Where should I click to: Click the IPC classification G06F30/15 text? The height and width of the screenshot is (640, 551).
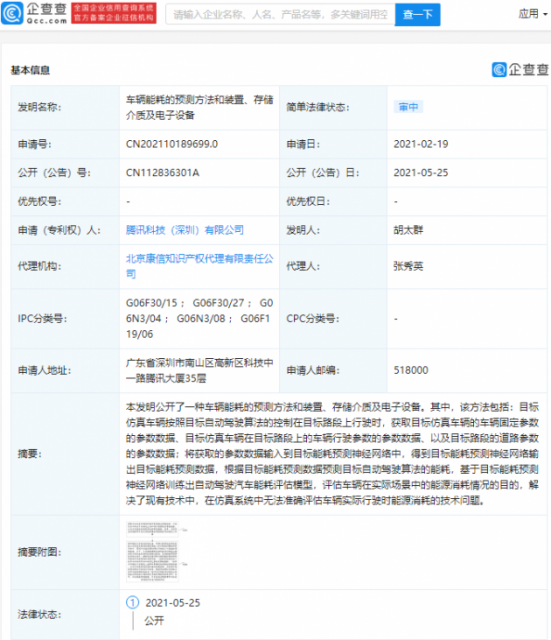pyautogui.click(x=152, y=303)
